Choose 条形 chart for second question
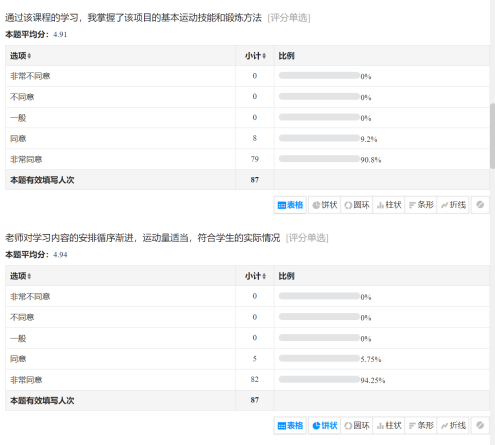Viewport: 495px width, 445px height. 421,426
